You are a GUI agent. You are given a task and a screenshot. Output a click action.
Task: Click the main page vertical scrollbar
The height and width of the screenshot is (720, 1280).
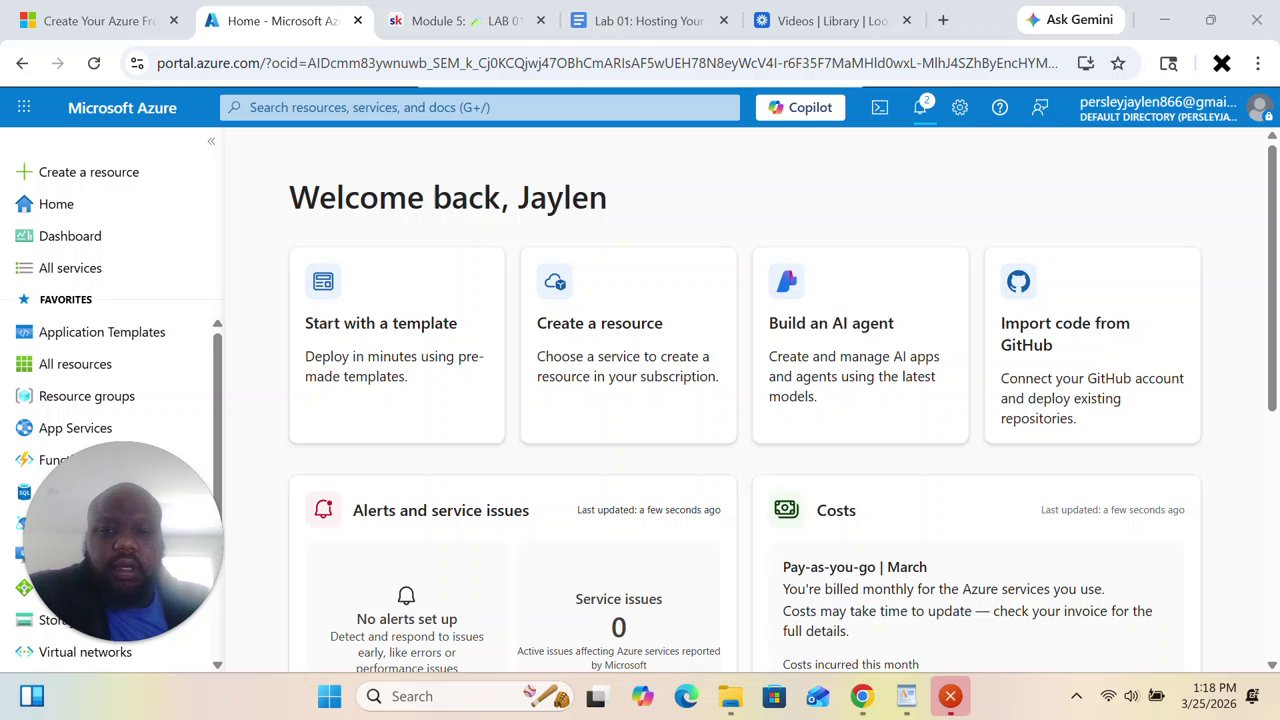(x=1272, y=277)
